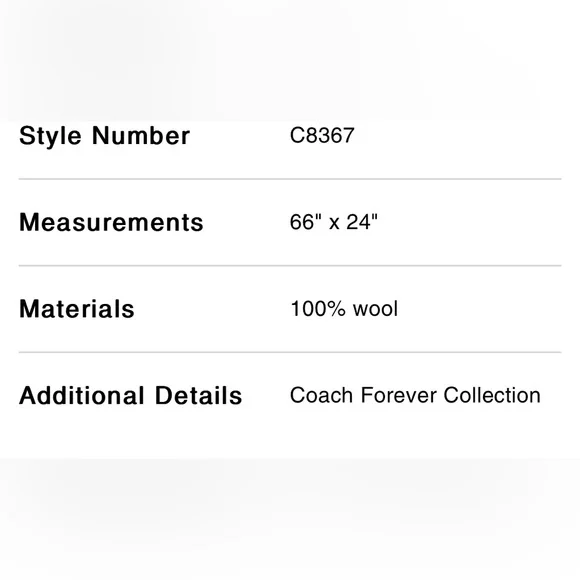
Task: Select the C8367 style number value
Action: (x=322, y=135)
